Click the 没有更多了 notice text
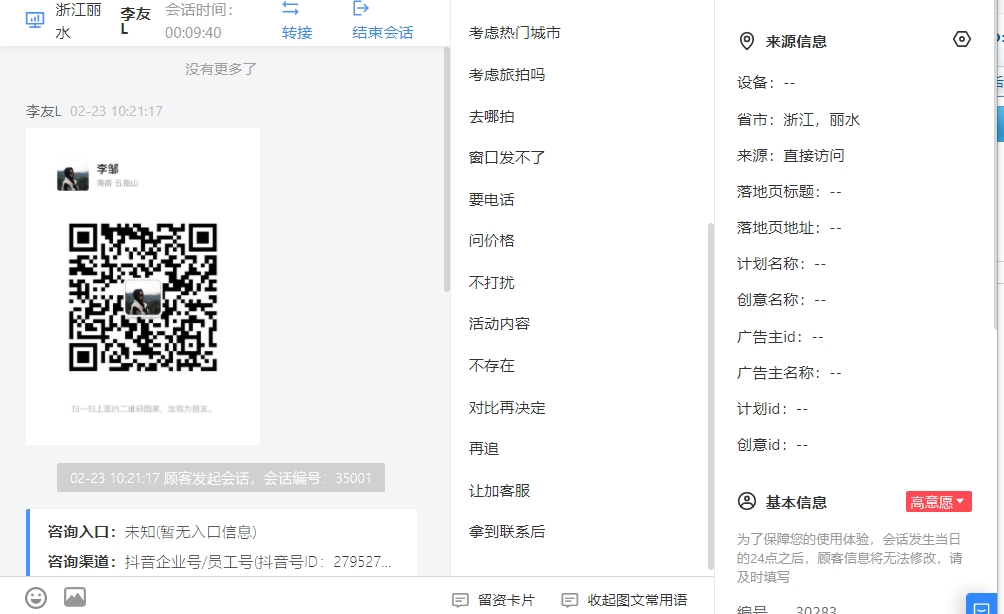 221,69
